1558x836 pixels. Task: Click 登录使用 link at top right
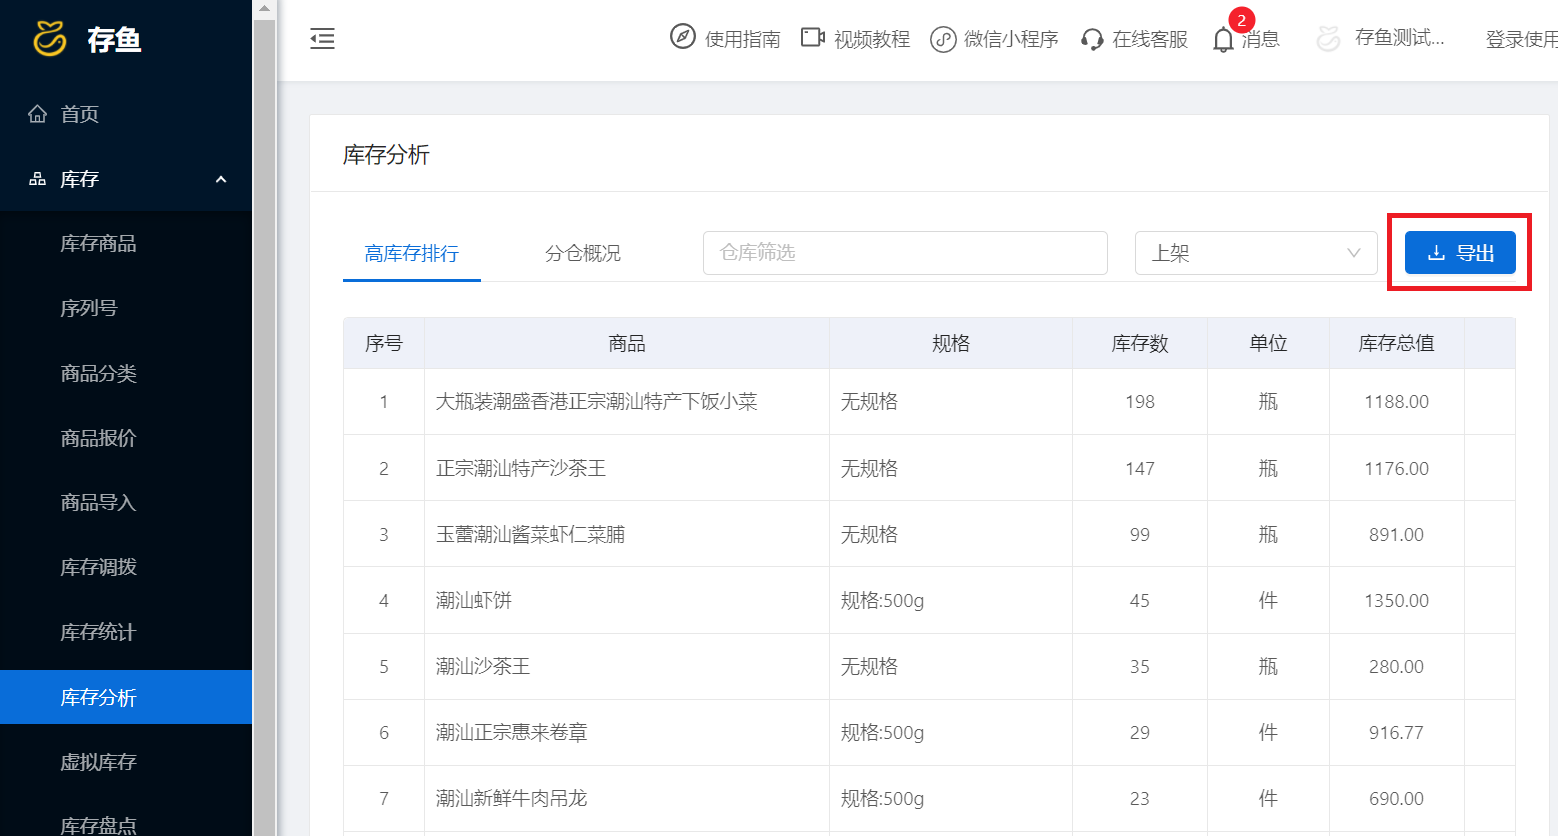(1521, 39)
